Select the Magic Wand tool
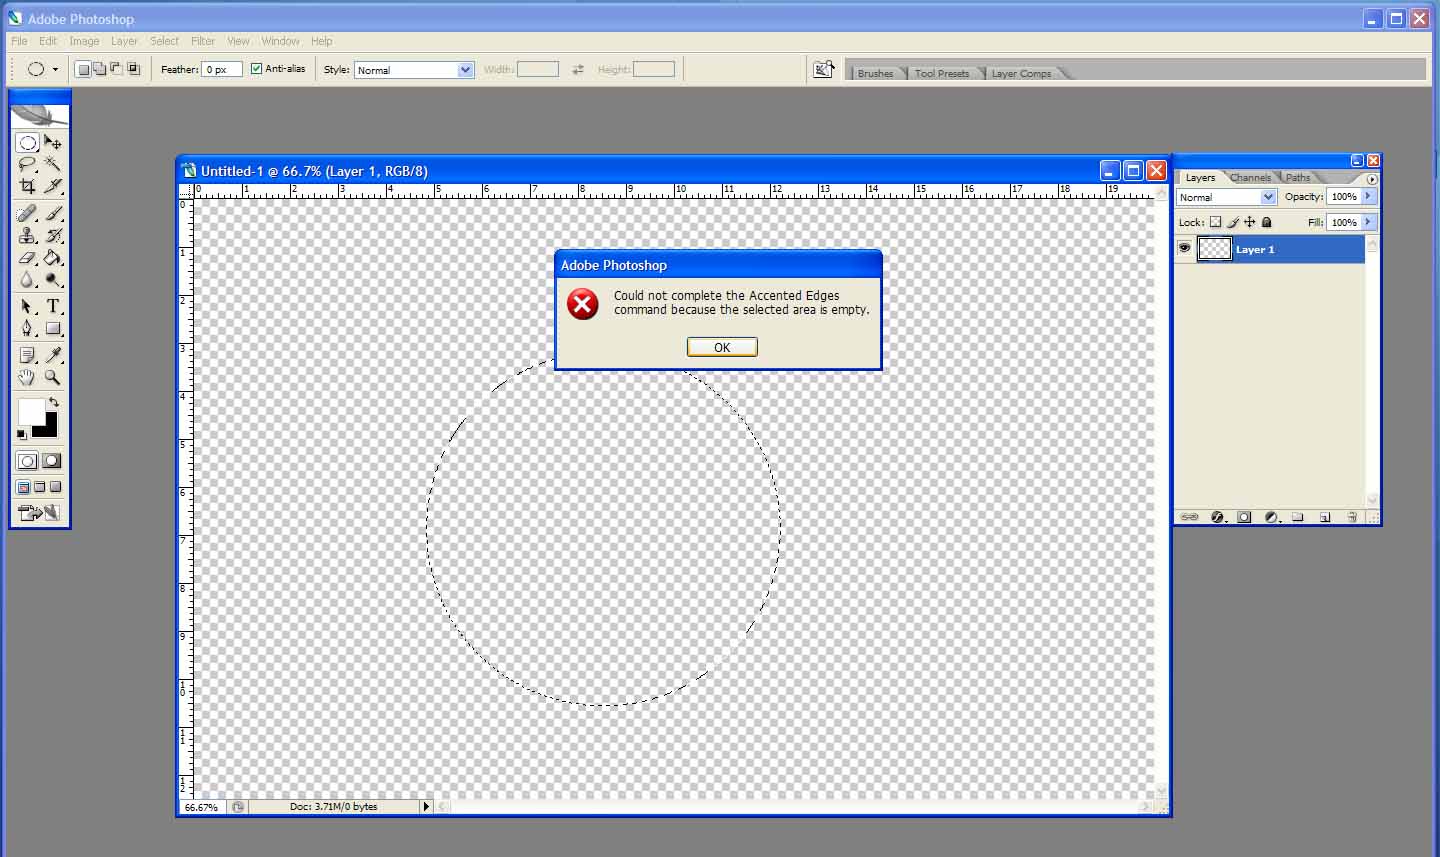Image resolution: width=1440 pixels, height=857 pixels. click(x=53, y=164)
